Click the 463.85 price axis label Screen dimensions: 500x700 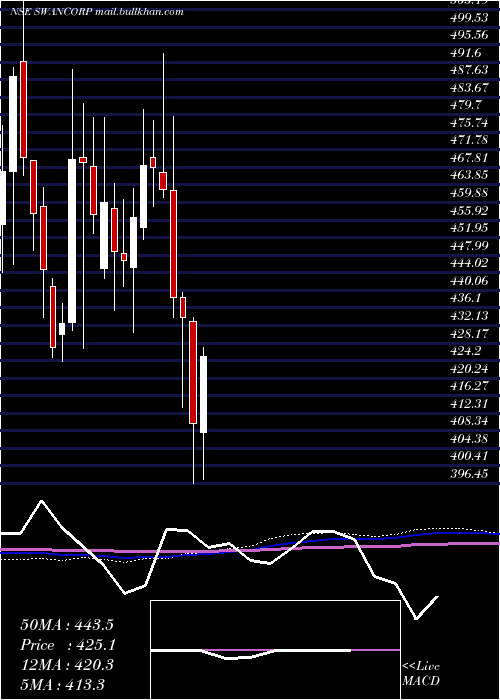469,175
